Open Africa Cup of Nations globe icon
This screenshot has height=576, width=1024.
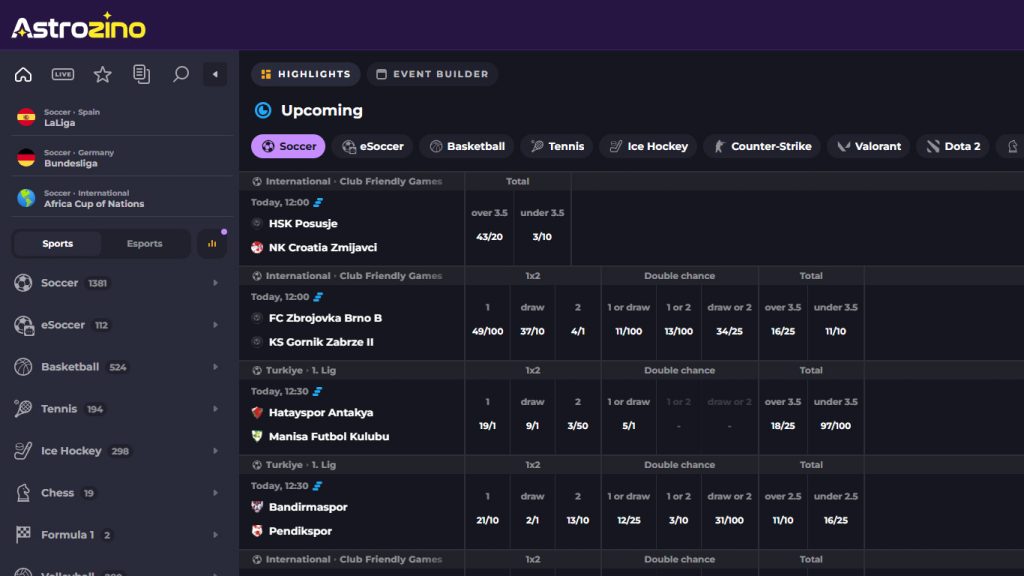[x=26, y=198]
